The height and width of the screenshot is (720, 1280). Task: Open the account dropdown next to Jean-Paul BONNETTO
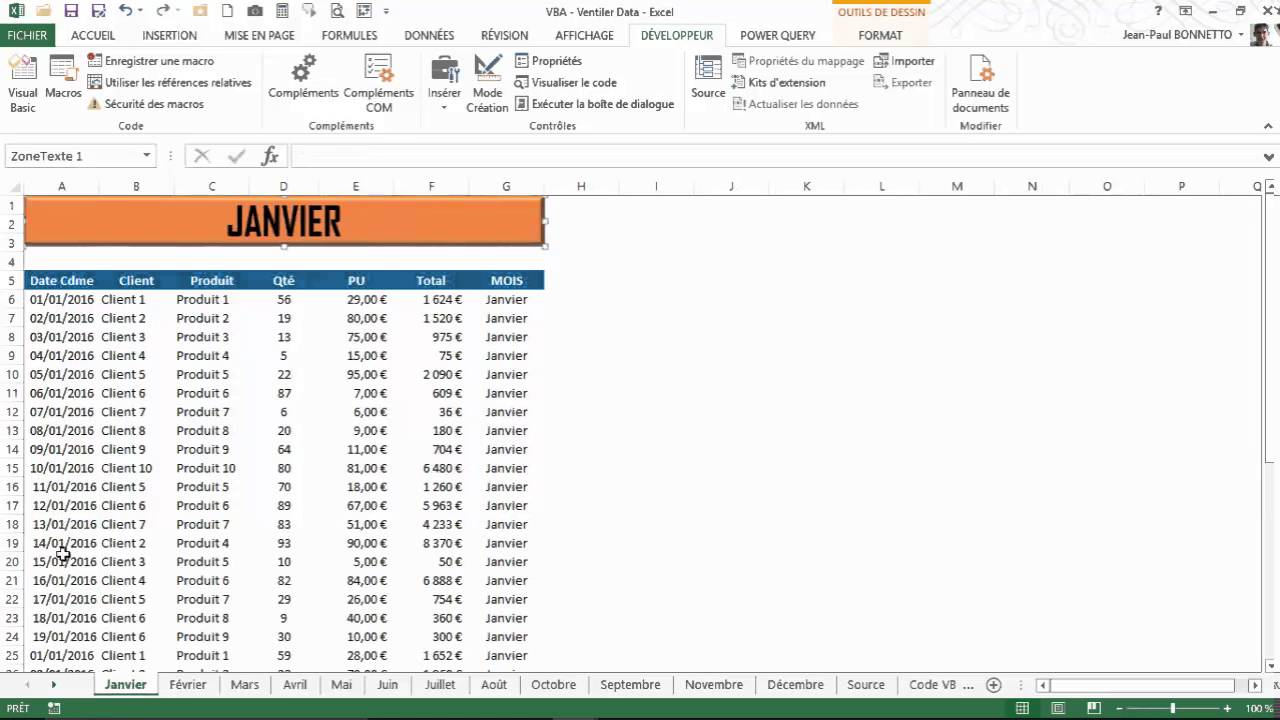(x=1241, y=35)
